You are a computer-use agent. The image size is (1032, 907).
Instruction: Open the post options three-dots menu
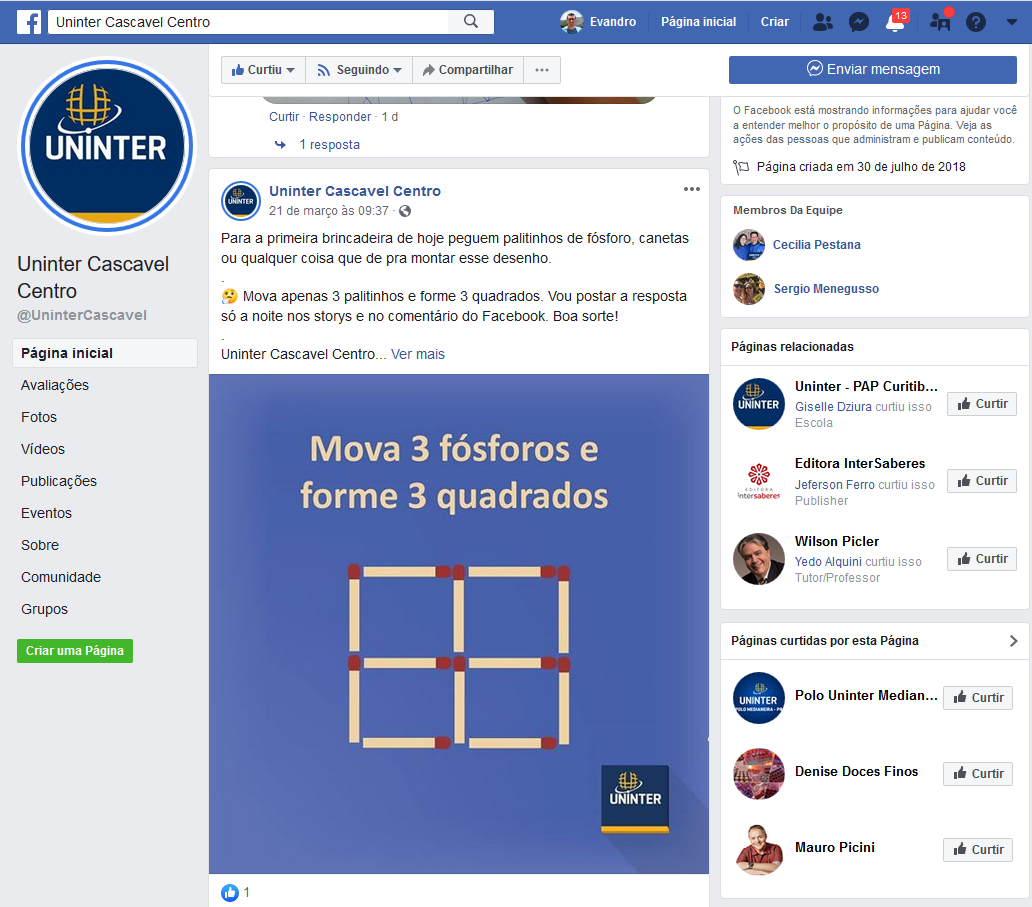pos(692,189)
